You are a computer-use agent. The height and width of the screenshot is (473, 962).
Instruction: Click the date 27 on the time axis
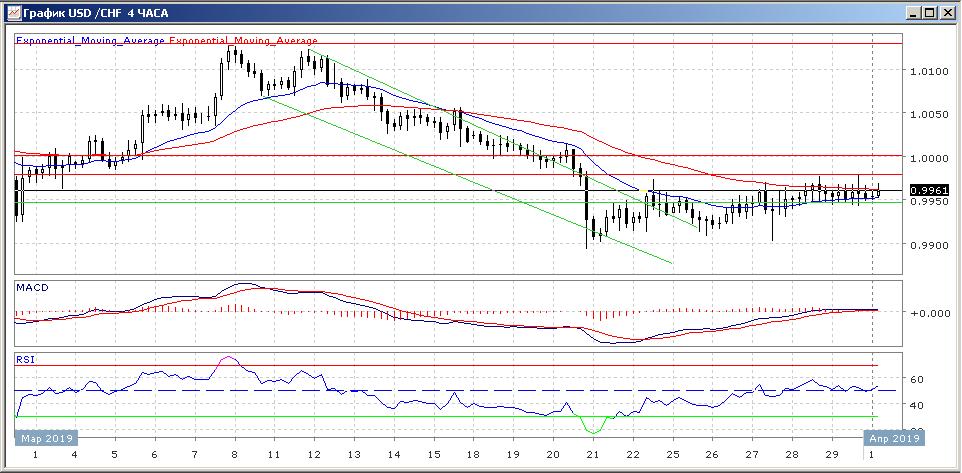(752, 455)
